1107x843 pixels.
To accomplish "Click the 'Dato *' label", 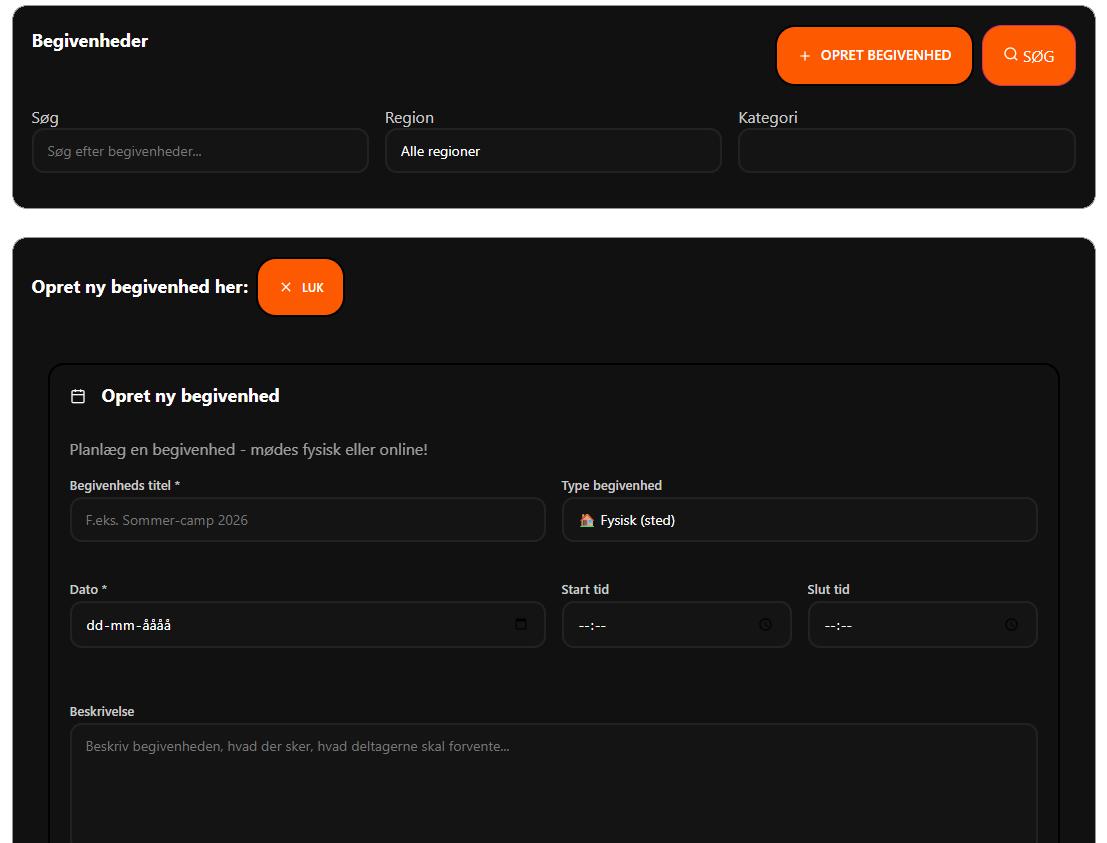I will (88, 590).
